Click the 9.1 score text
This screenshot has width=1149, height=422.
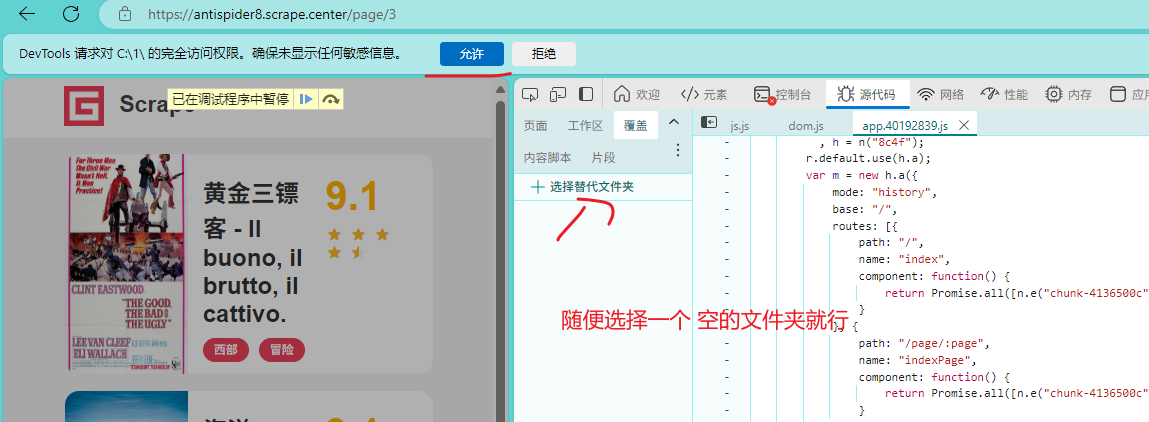351,196
